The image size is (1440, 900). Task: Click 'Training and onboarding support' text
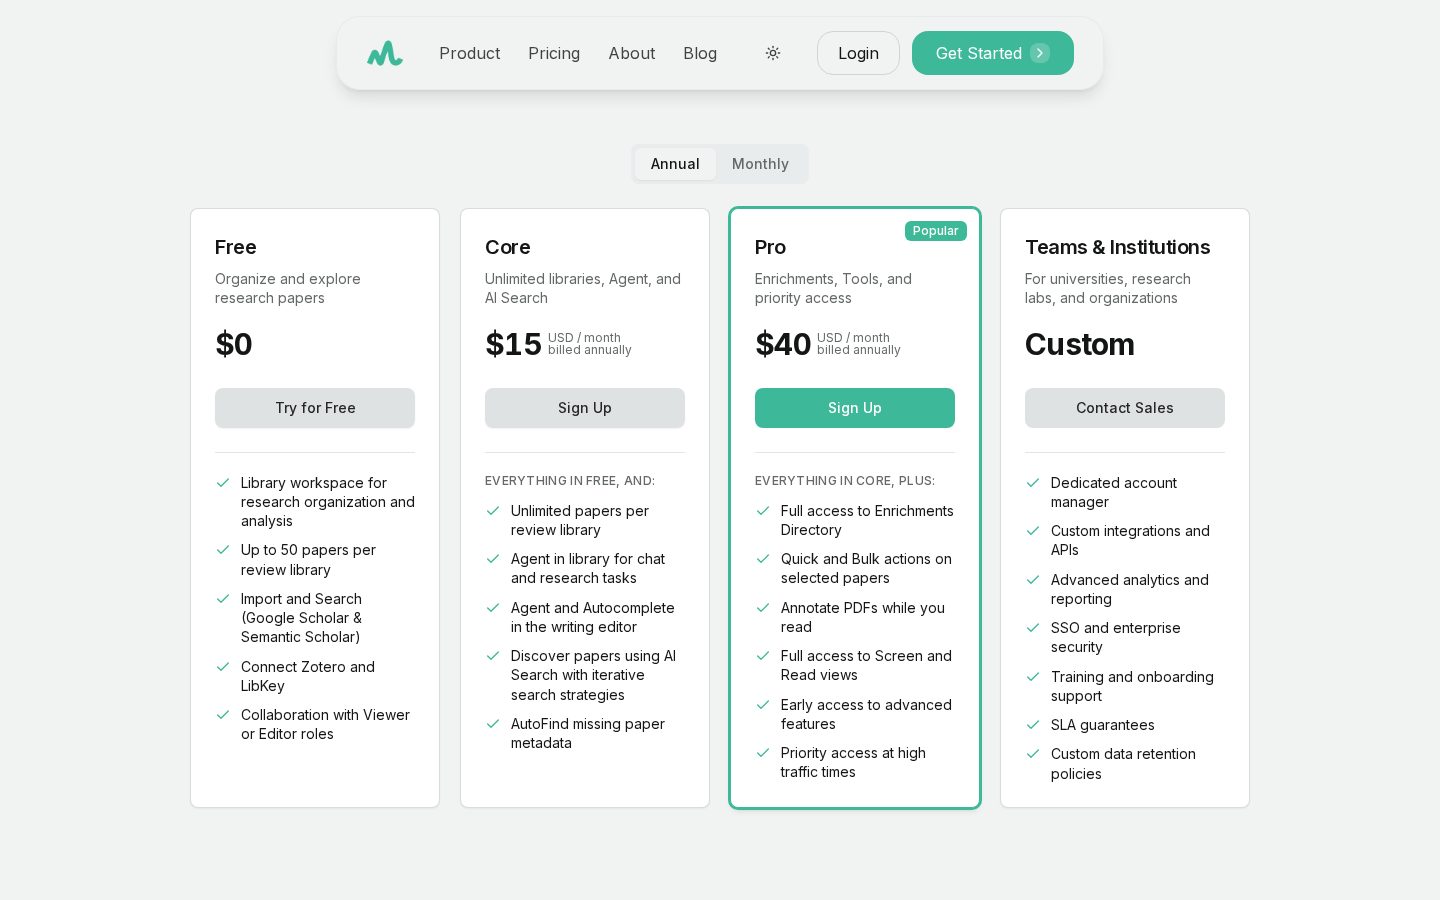[x=1132, y=686]
